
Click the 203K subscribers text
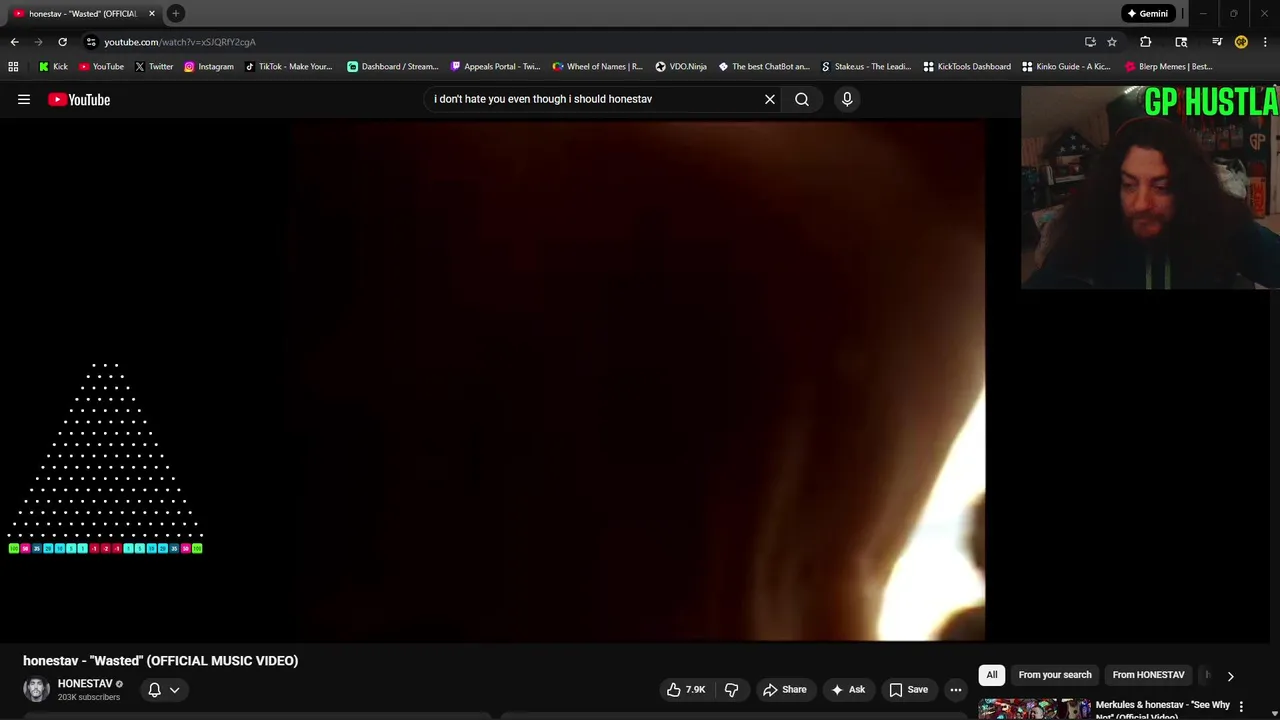(89, 697)
